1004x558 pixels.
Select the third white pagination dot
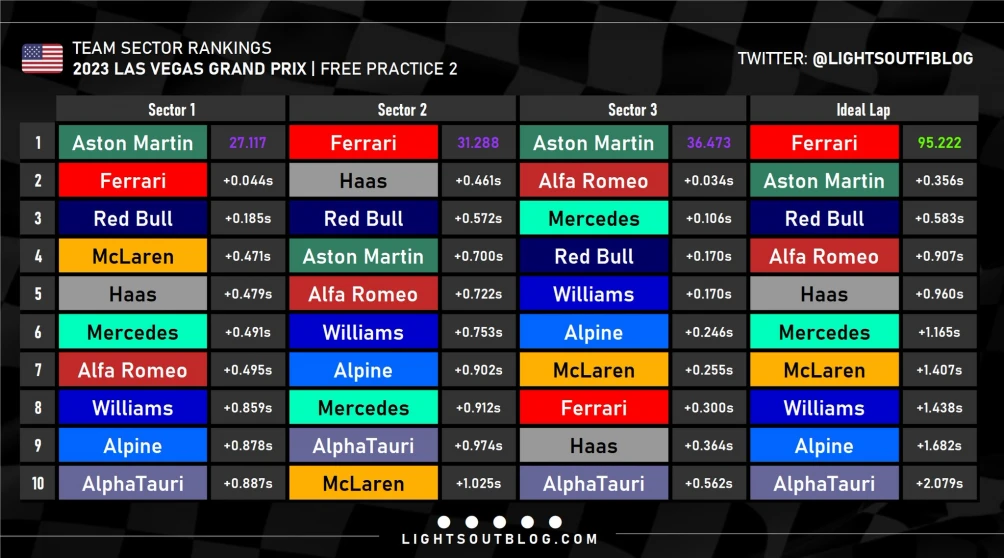pyautogui.click(x=499, y=521)
